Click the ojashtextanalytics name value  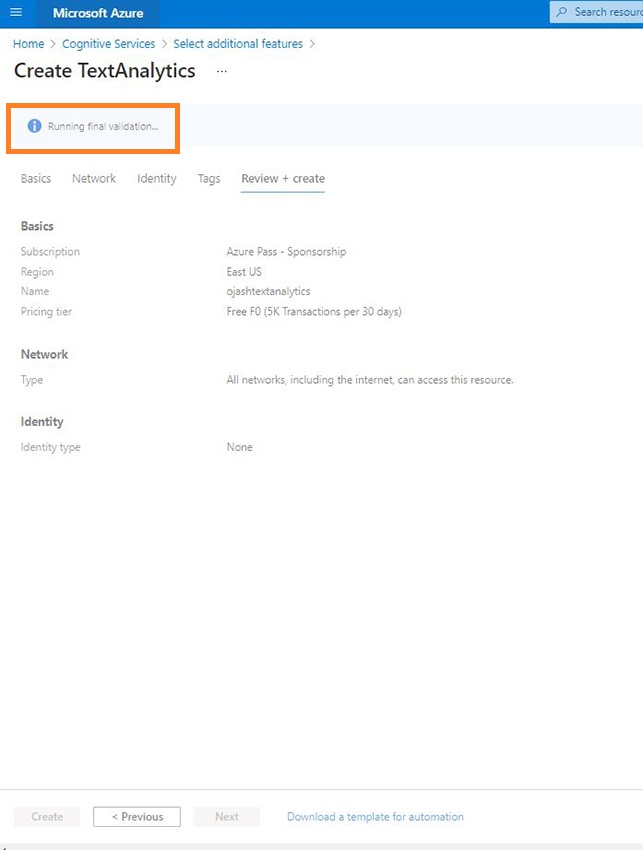point(268,291)
